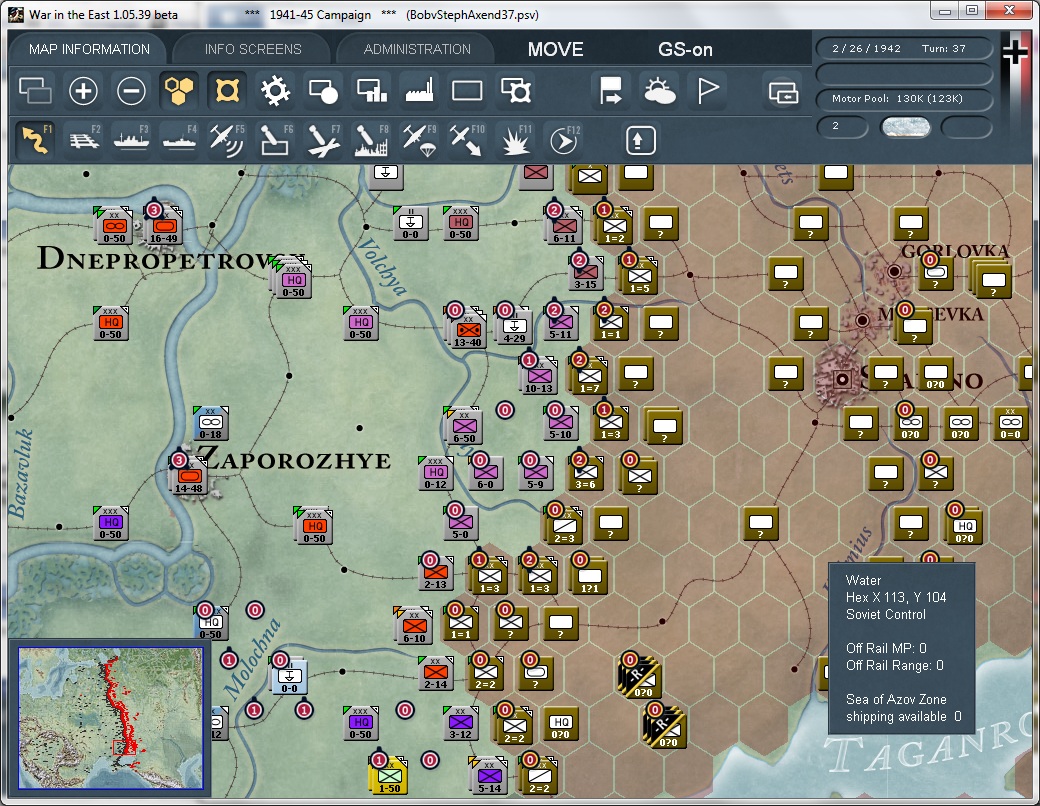Collapse toolbar with the window arrow icon

(783, 91)
